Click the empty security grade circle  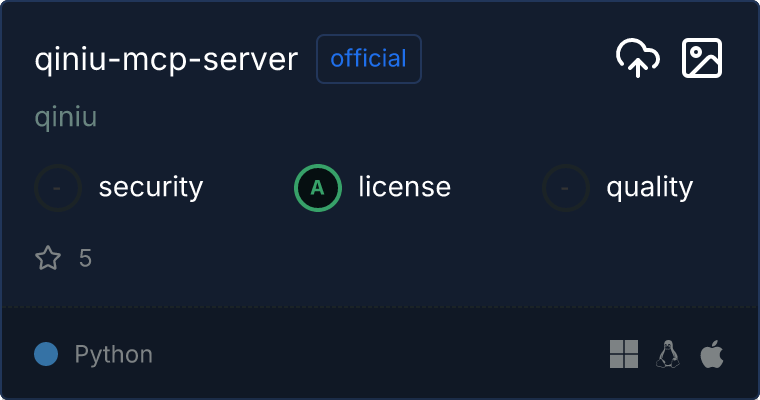[x=58, y=187]
